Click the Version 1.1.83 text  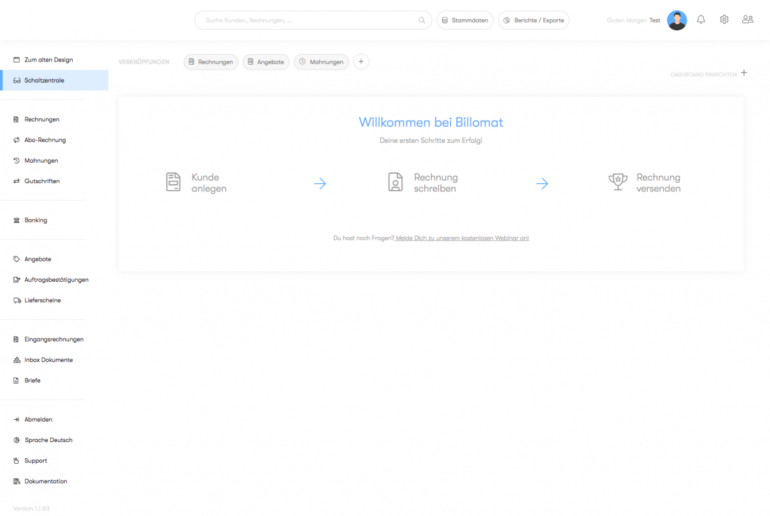[31, 509]
